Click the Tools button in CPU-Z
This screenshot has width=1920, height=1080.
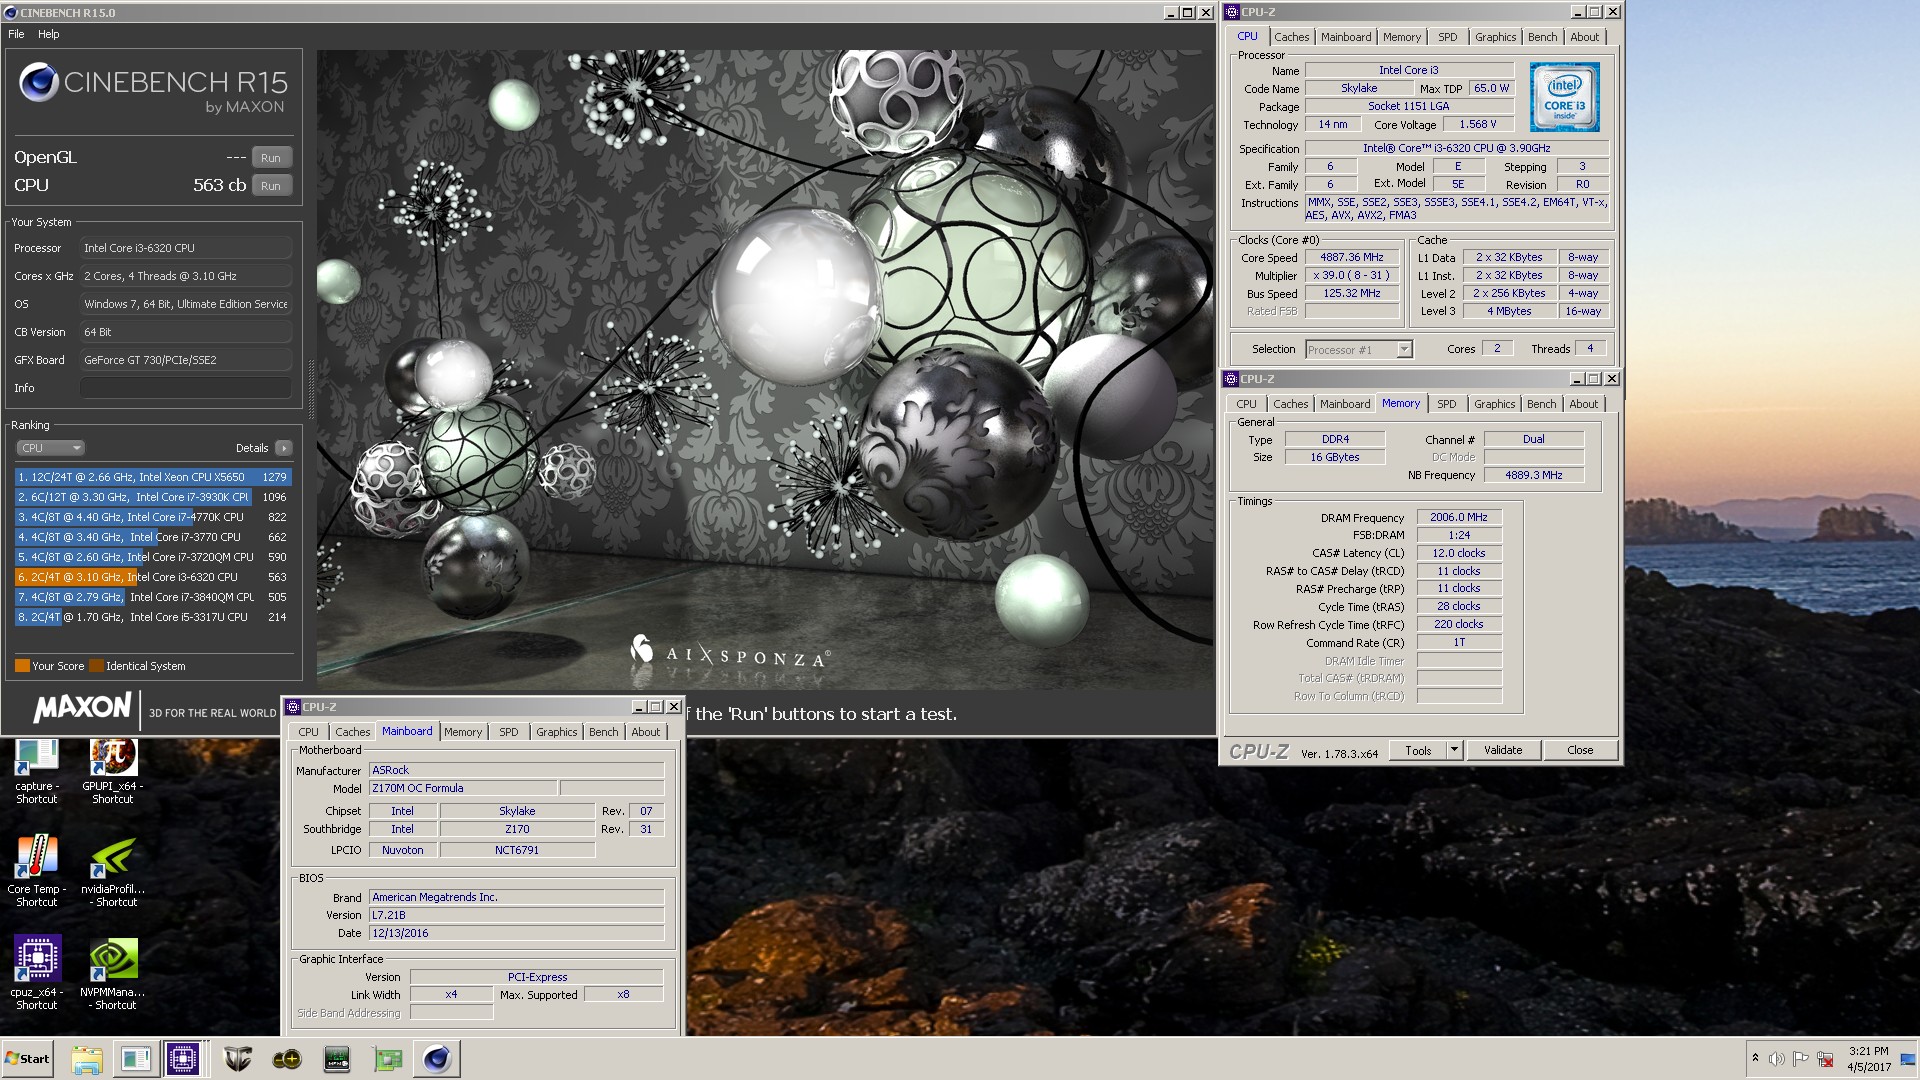pos(1418,750)
